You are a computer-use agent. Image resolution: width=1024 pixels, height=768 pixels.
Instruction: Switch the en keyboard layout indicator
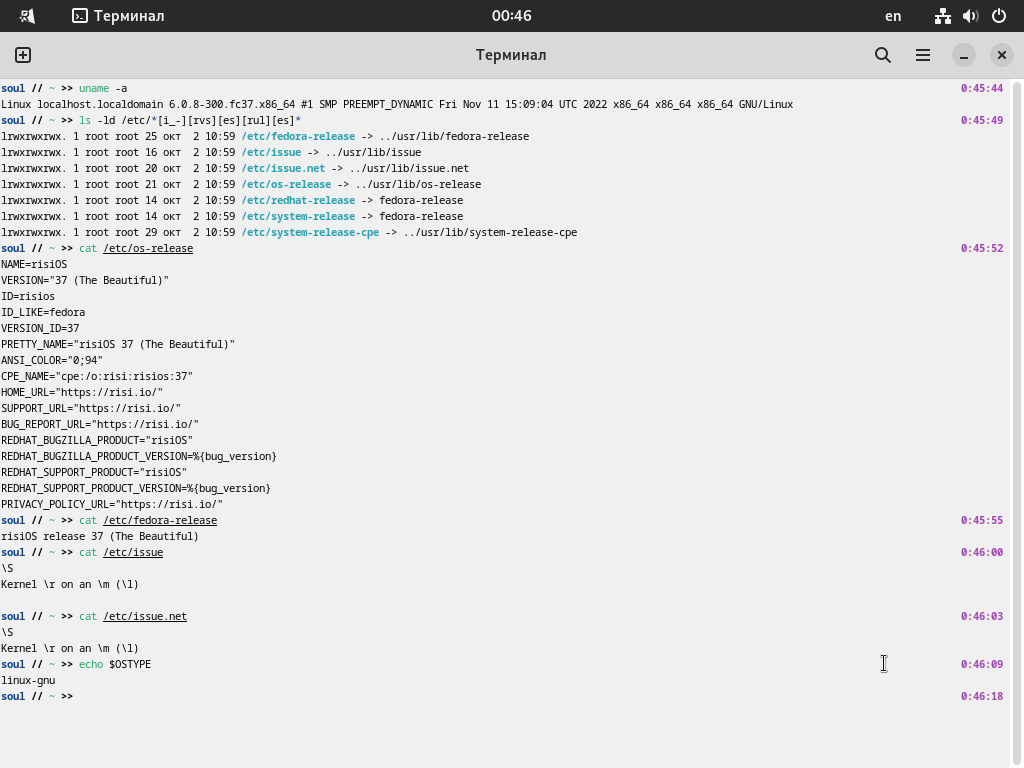point(893,16)
